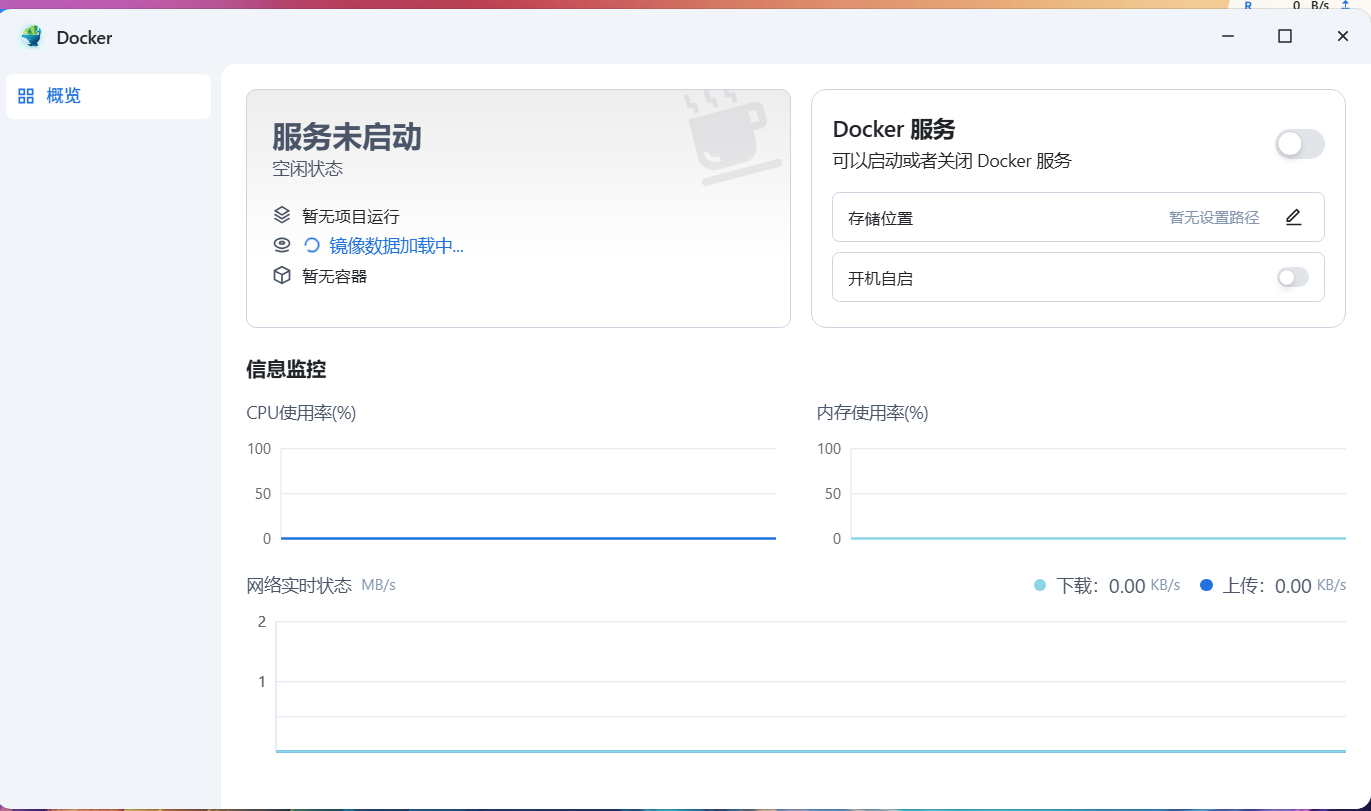Click the loading spinner next to 镜像数据加载中

click(312, 245)
